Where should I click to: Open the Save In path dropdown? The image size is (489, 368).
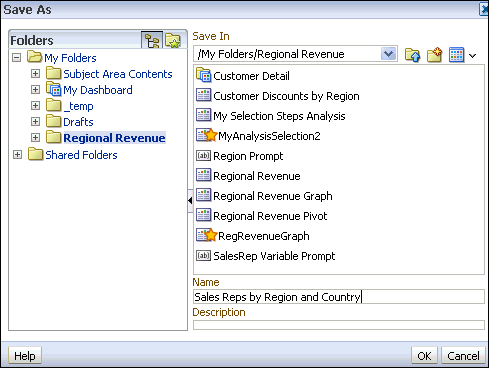pyautogui.click(x=388, y=54)
